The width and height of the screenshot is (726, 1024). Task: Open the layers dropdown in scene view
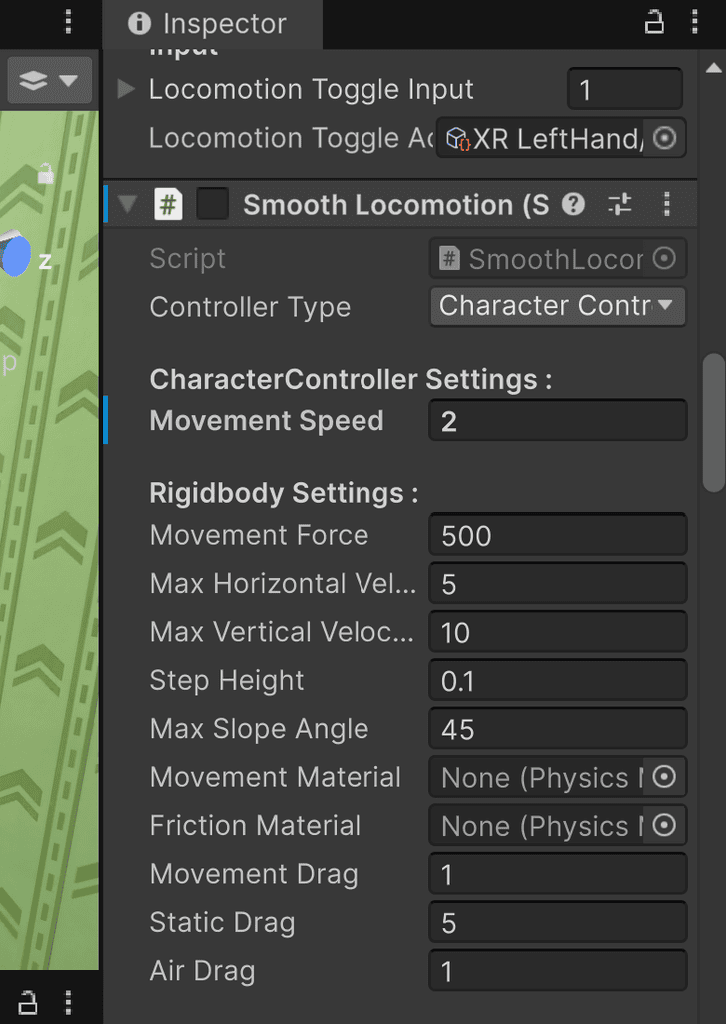point(50,80)
